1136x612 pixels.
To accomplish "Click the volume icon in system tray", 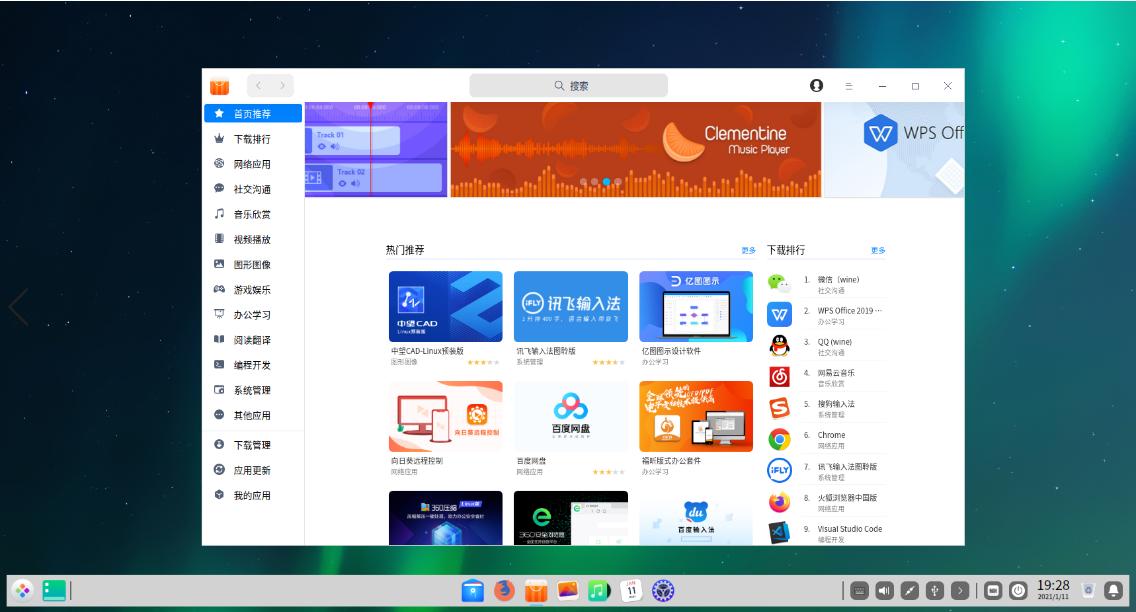I will 884,590.
